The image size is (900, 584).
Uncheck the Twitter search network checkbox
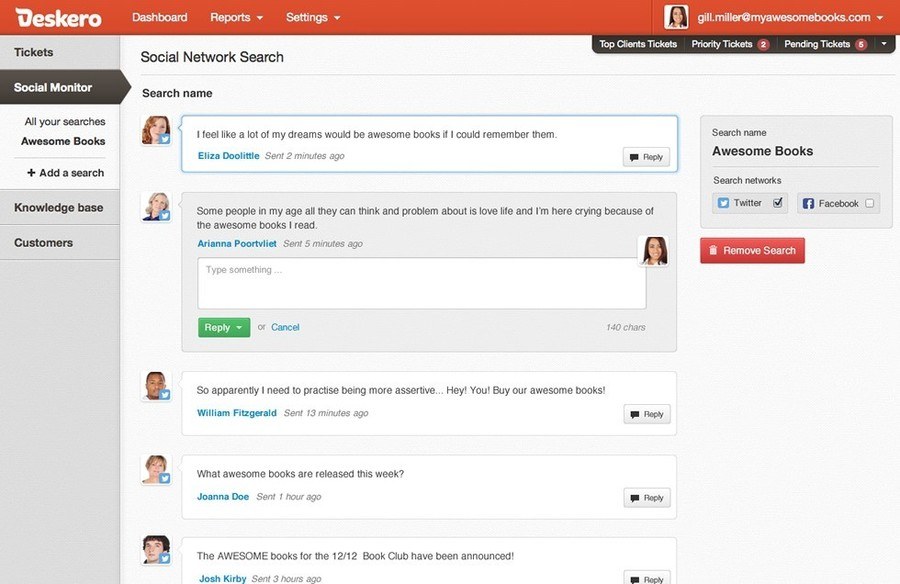tap(778, 203)
